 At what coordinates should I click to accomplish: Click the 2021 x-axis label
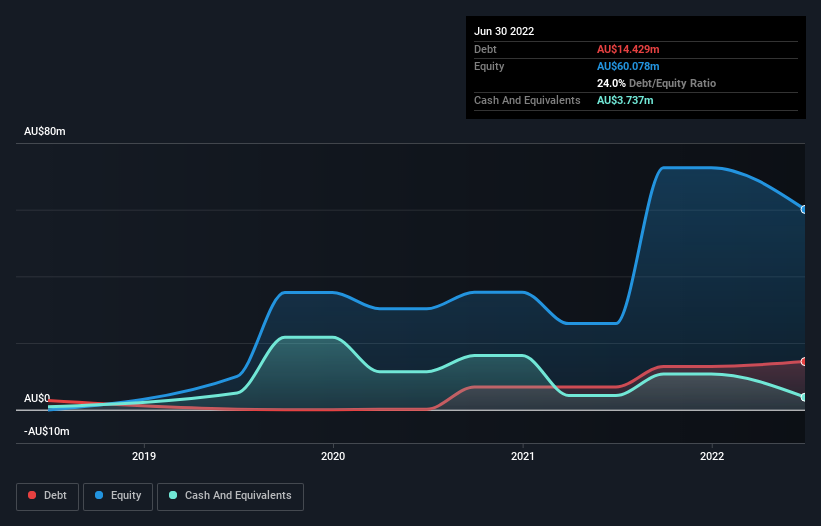coord(523,456)
